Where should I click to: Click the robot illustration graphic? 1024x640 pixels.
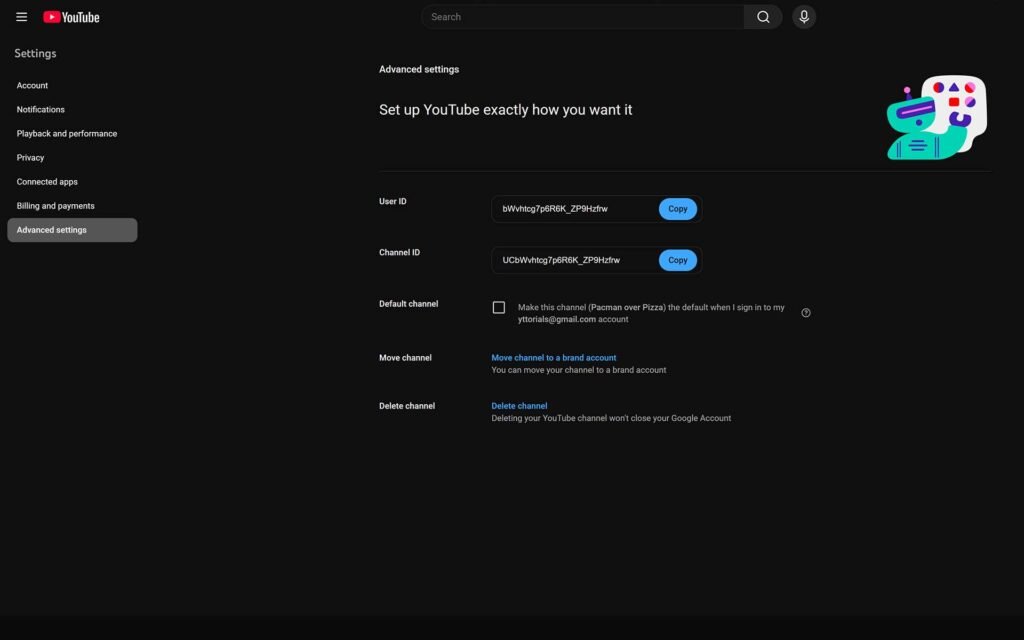[936, 118]
